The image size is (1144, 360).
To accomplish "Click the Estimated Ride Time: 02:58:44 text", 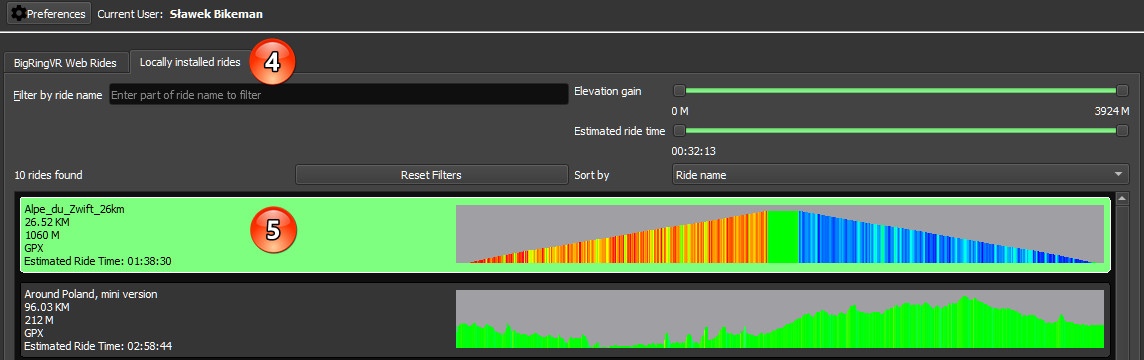I will click(x=98, y=346).
